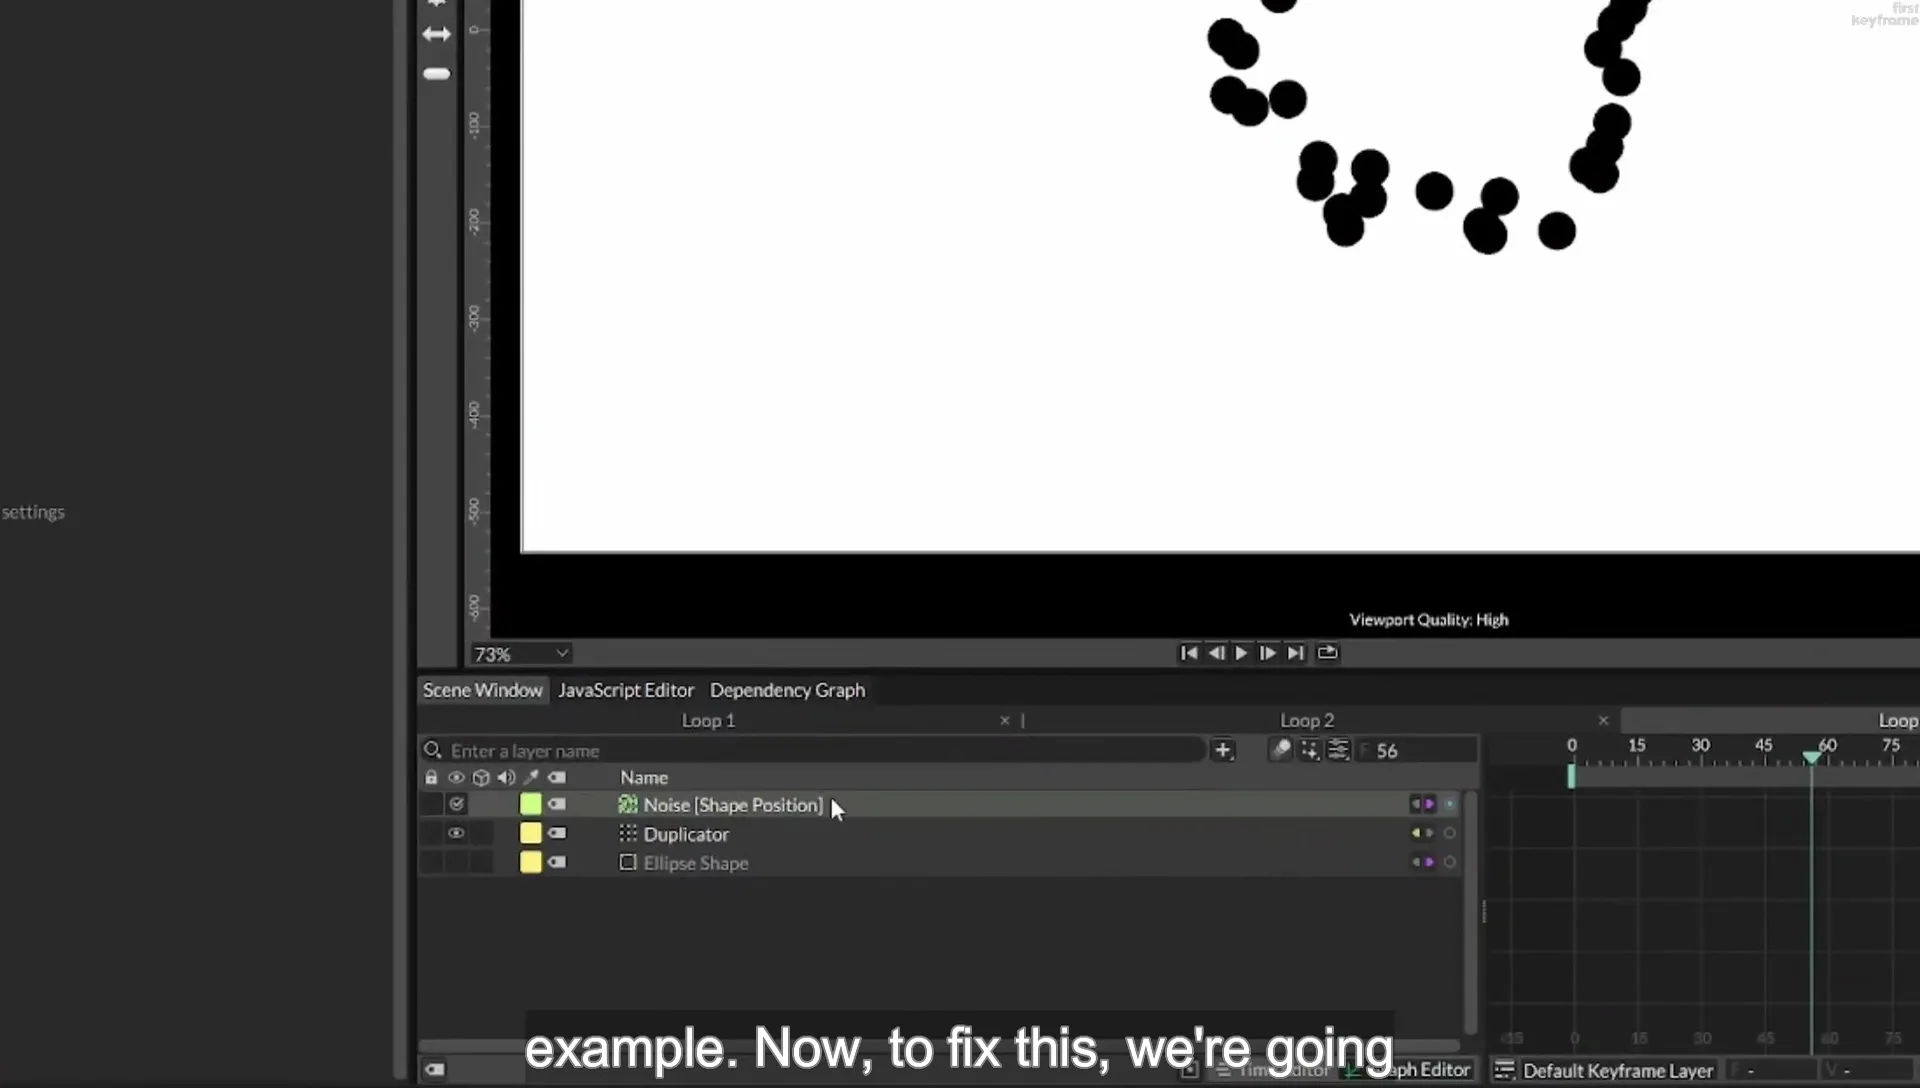The image size is (1920, 1088).
Task: Toggle the Ellipse Shape layer's tag icon
Action: pyautogui.click(x=557, y=862)
